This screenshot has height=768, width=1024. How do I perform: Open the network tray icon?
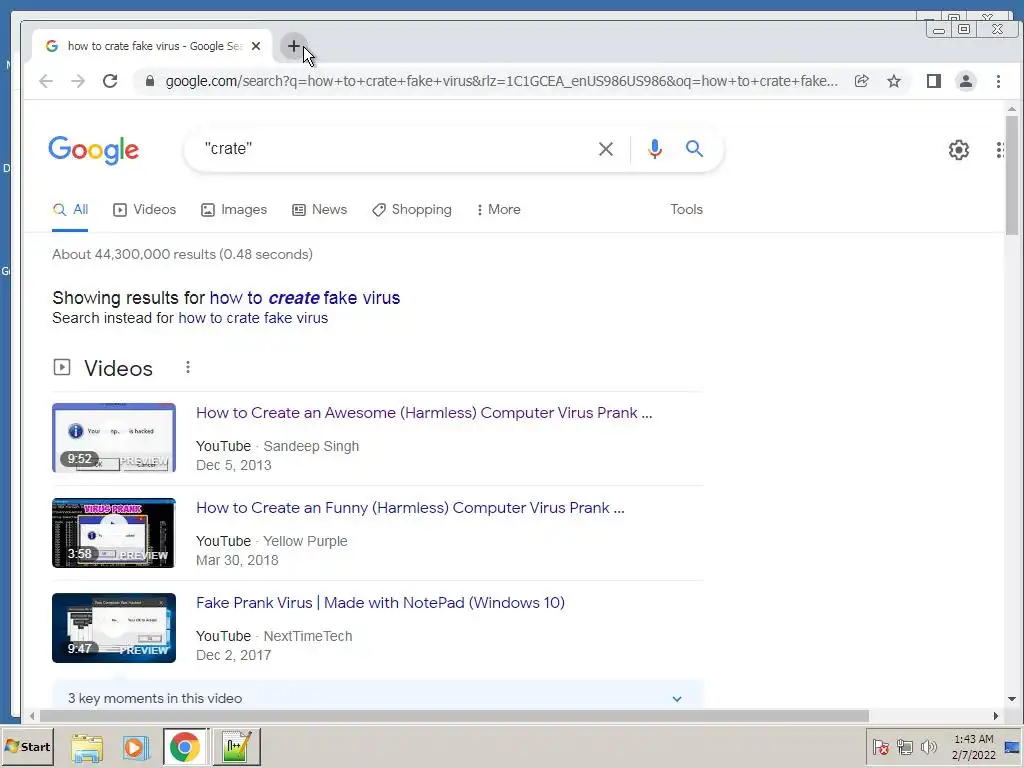(x=904, y=746)
